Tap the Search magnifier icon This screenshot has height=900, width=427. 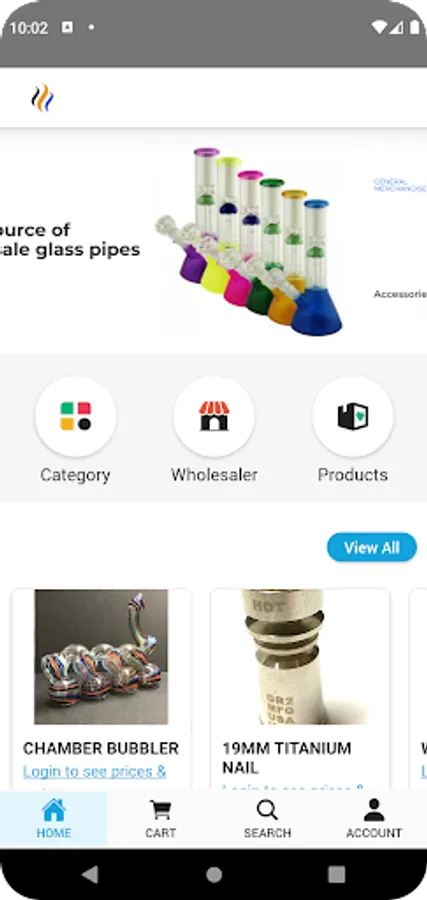267,810
